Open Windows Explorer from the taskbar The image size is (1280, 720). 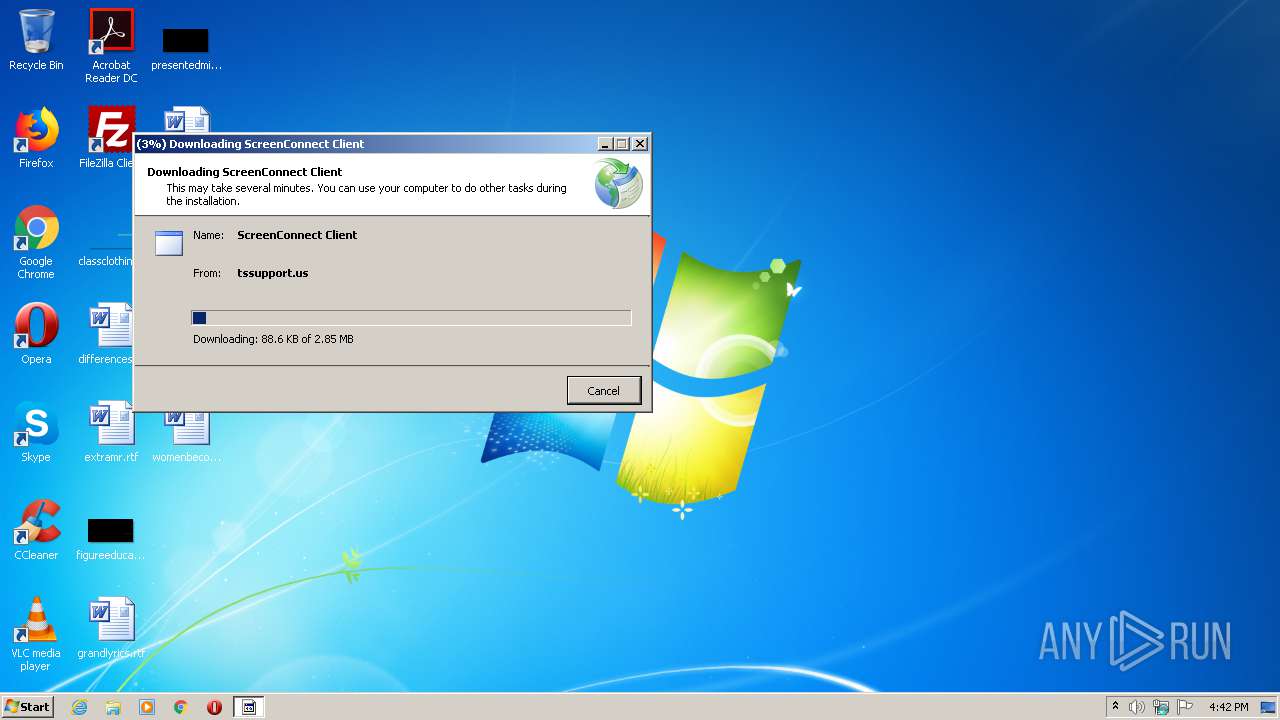pyautogui.click(x=113, y=707)
